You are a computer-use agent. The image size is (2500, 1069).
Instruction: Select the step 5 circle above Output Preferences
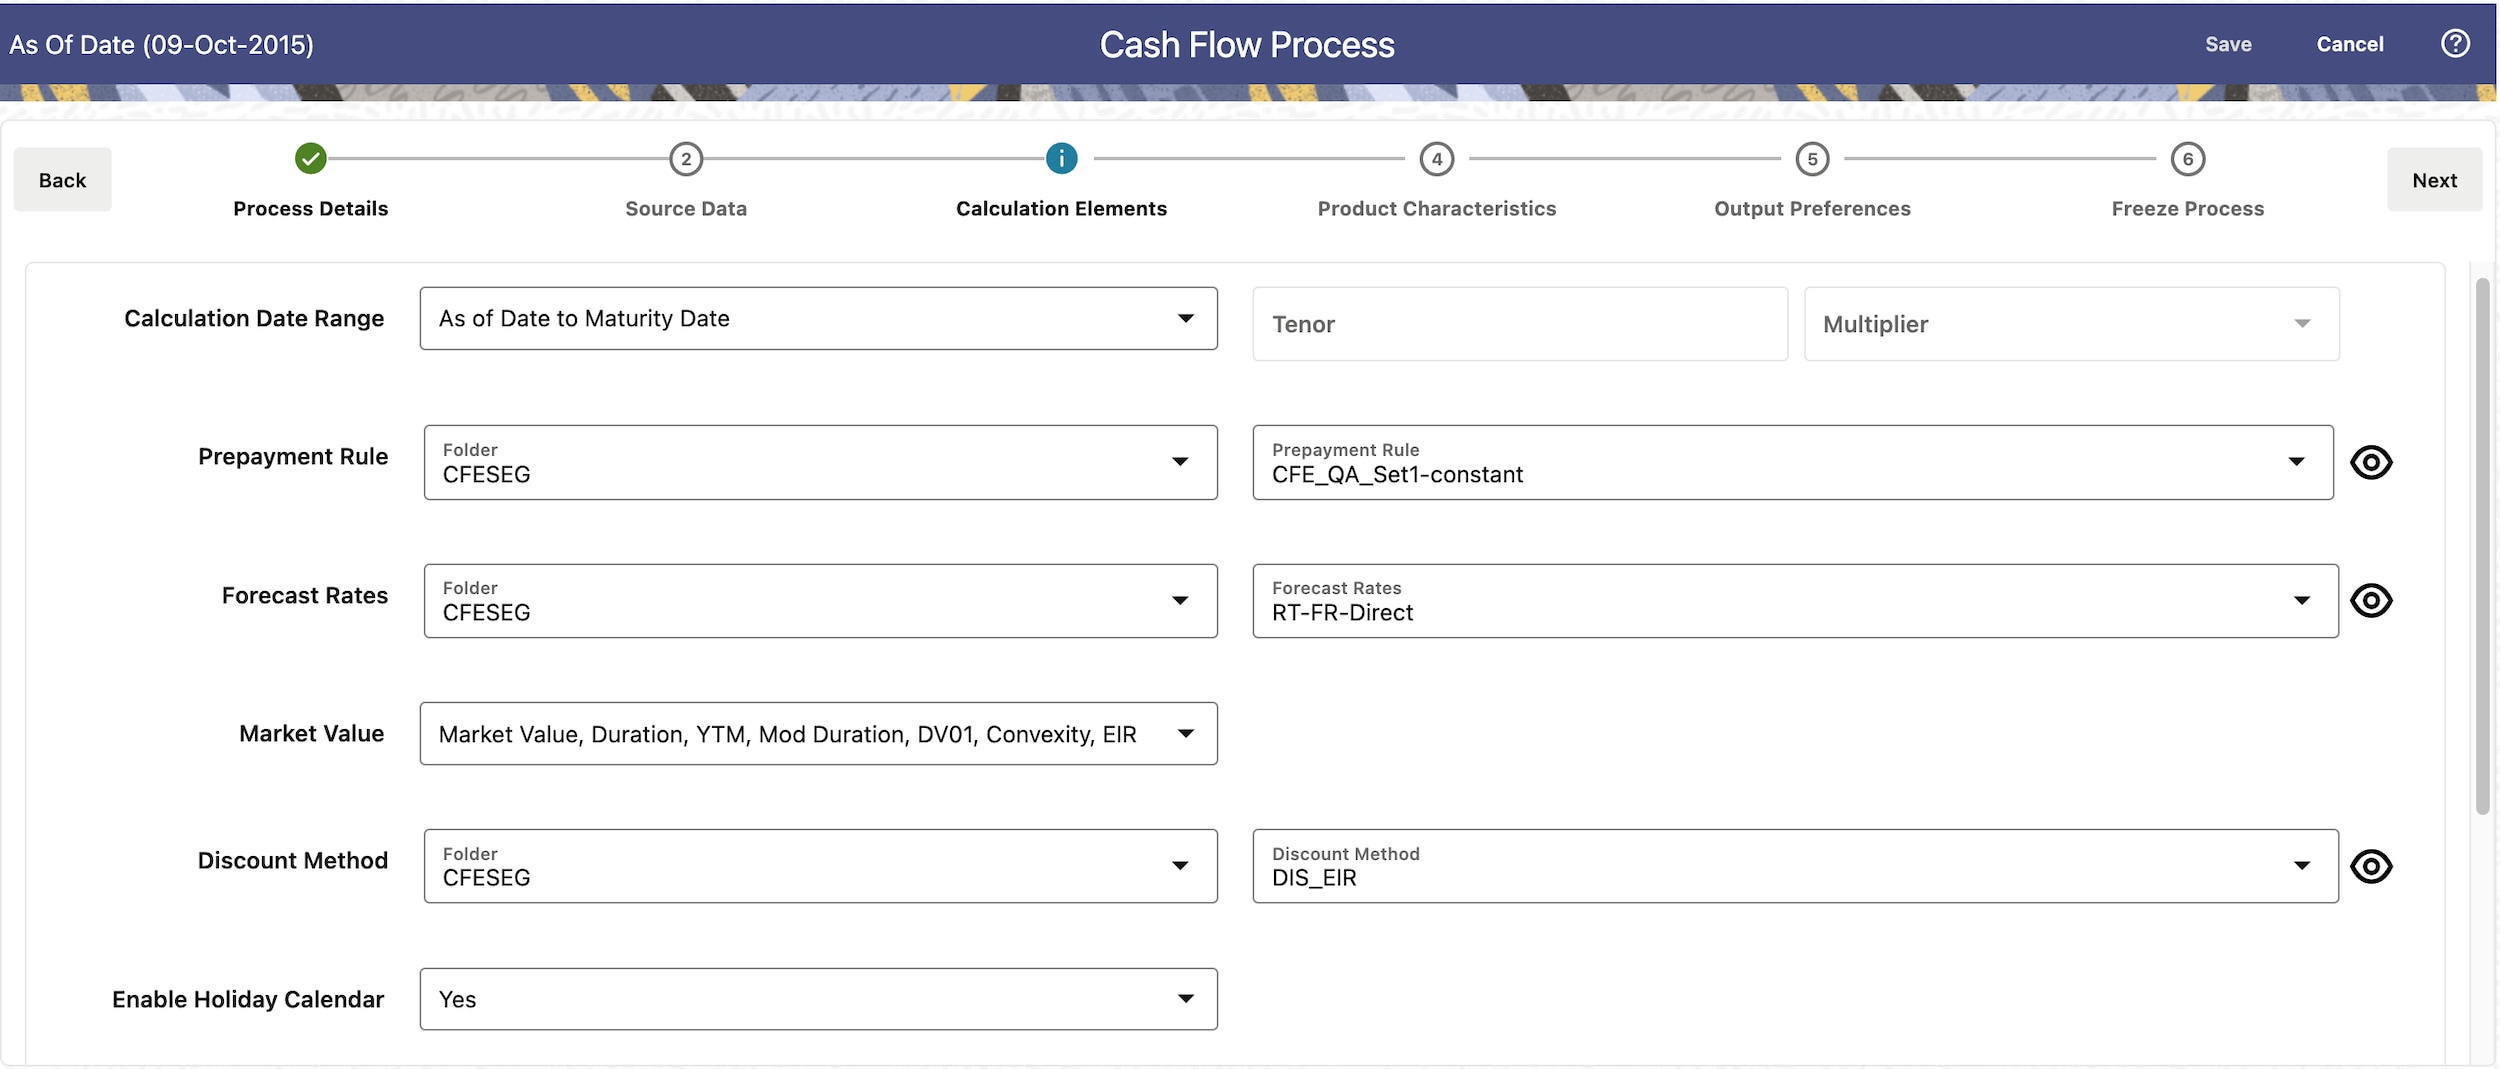(x=1811, y=158)
